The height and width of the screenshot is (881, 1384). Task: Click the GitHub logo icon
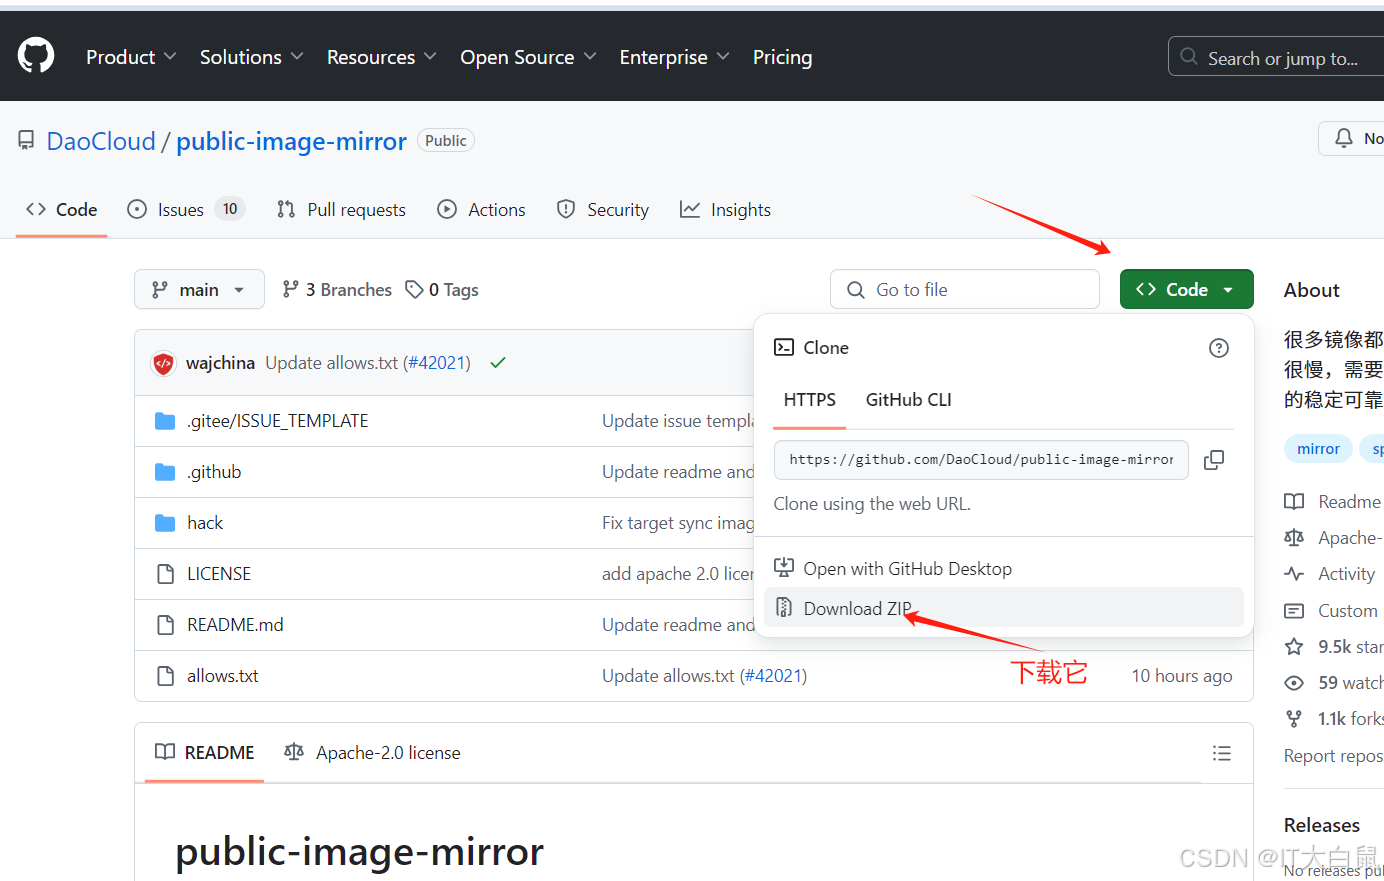(x=36, y=56)
